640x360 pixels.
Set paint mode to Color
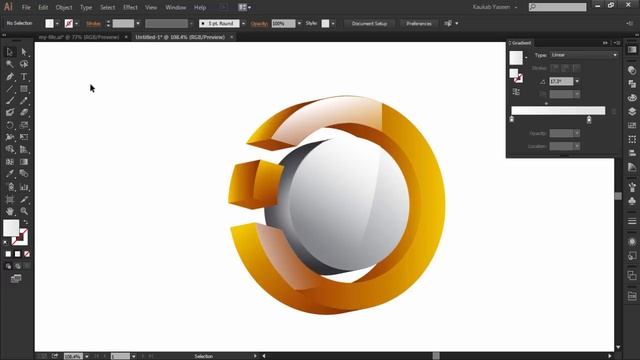[x=8, y=254]
